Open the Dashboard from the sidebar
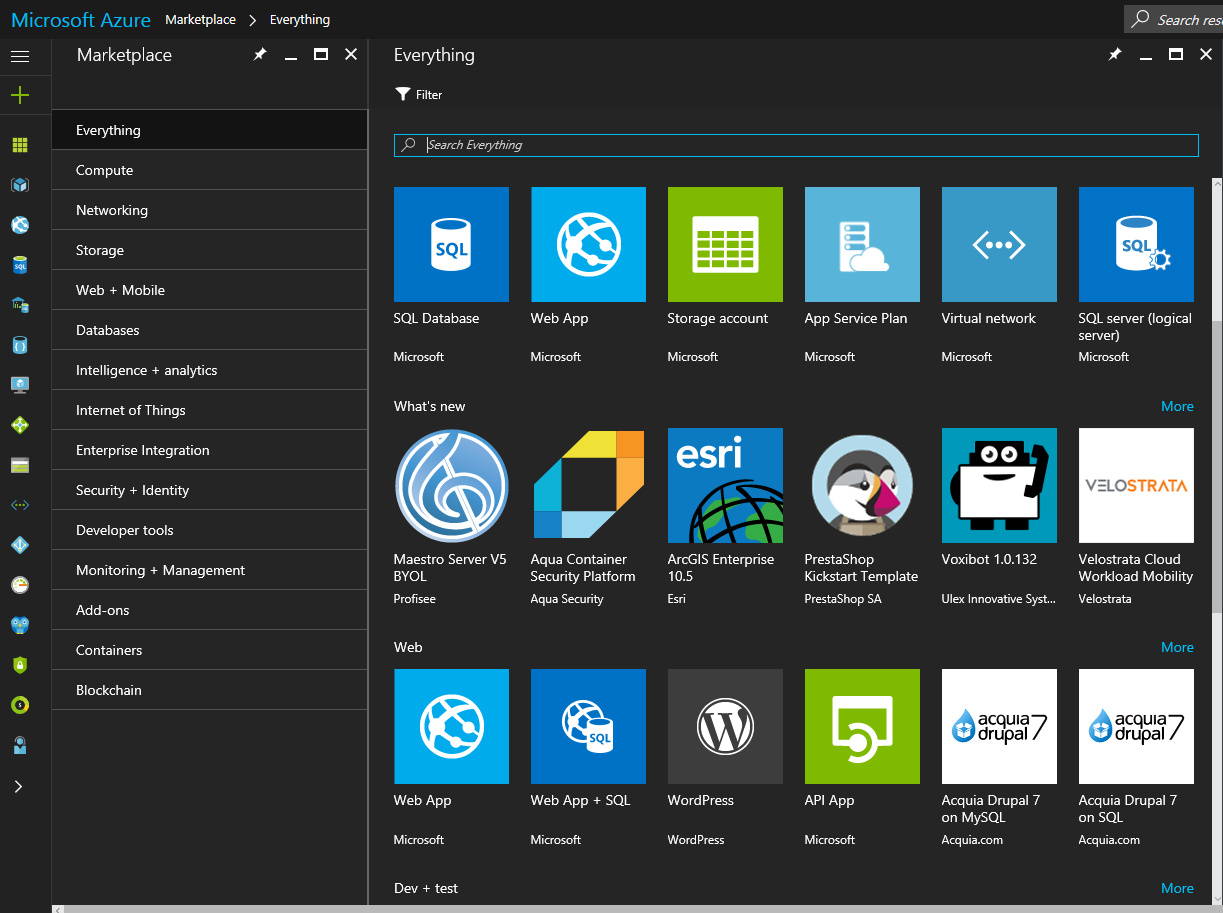1223x913 pixels. pos(20,145)
